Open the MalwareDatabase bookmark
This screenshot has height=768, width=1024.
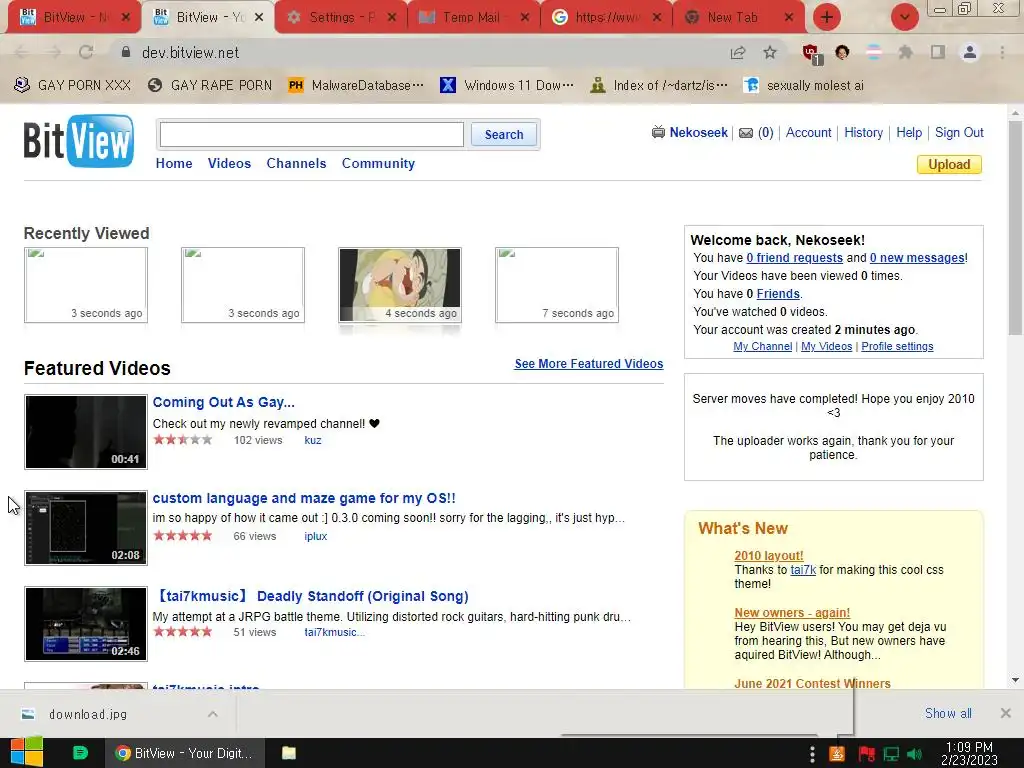tap(355, 86)
